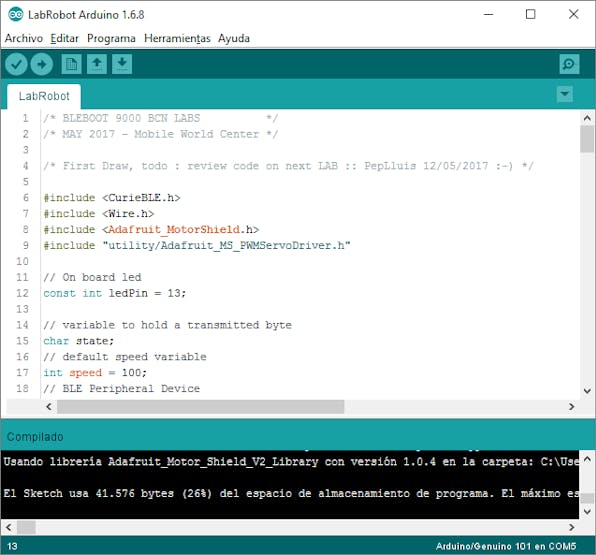
Task: Click editor horizontal scrollbar left arrow
Action: click(49, 407)
